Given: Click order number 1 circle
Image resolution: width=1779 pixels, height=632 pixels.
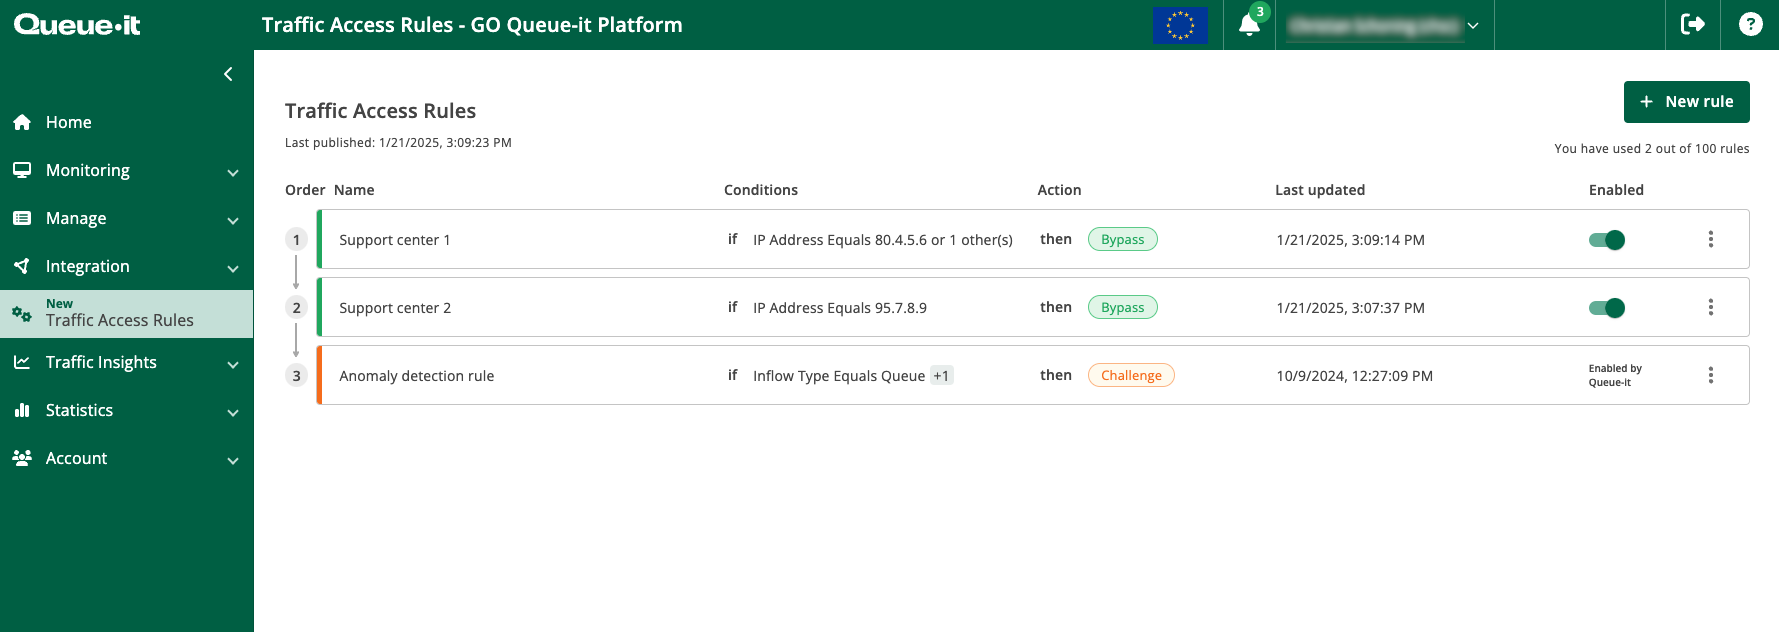Looking at the screenshot, I should [296, 240].
